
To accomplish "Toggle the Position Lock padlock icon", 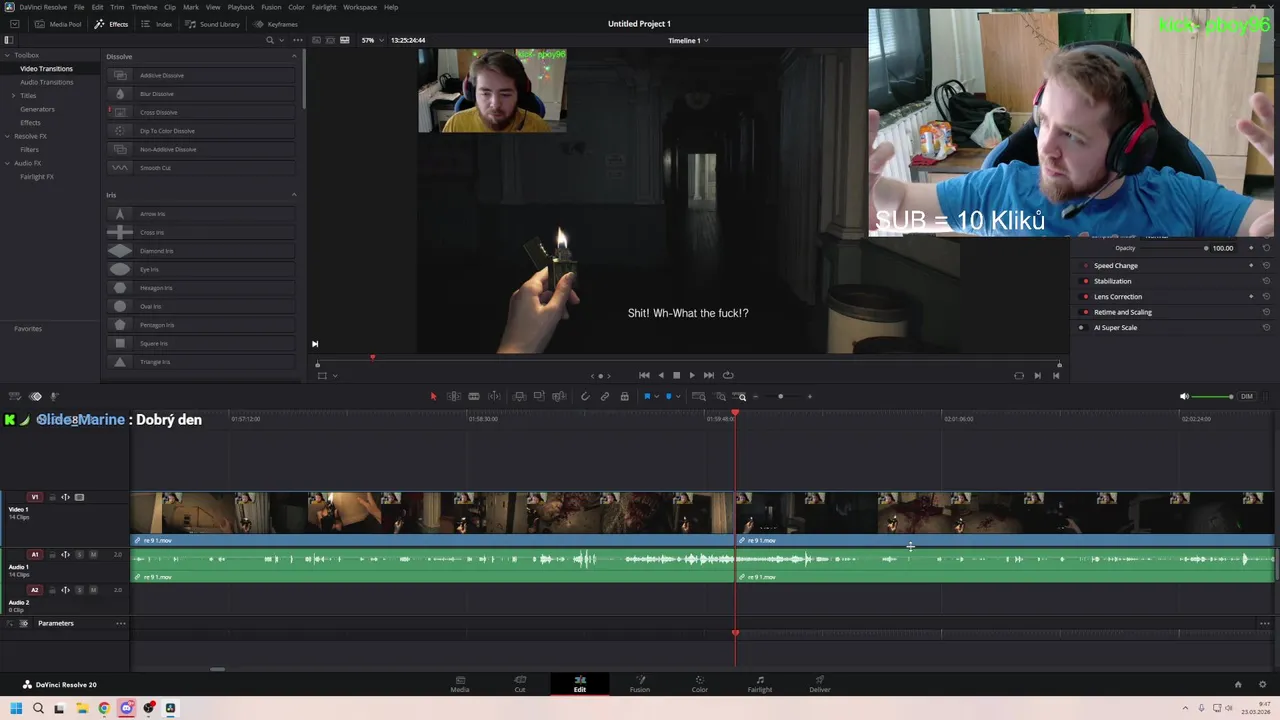I will (624, 397).
